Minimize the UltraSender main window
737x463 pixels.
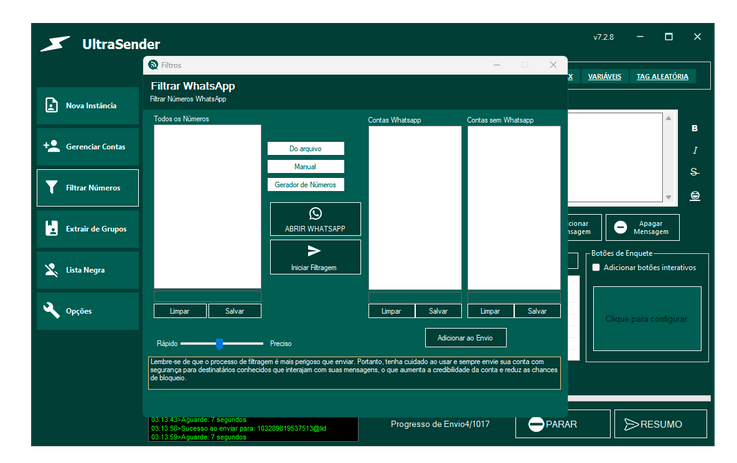[x=640, y=37]
